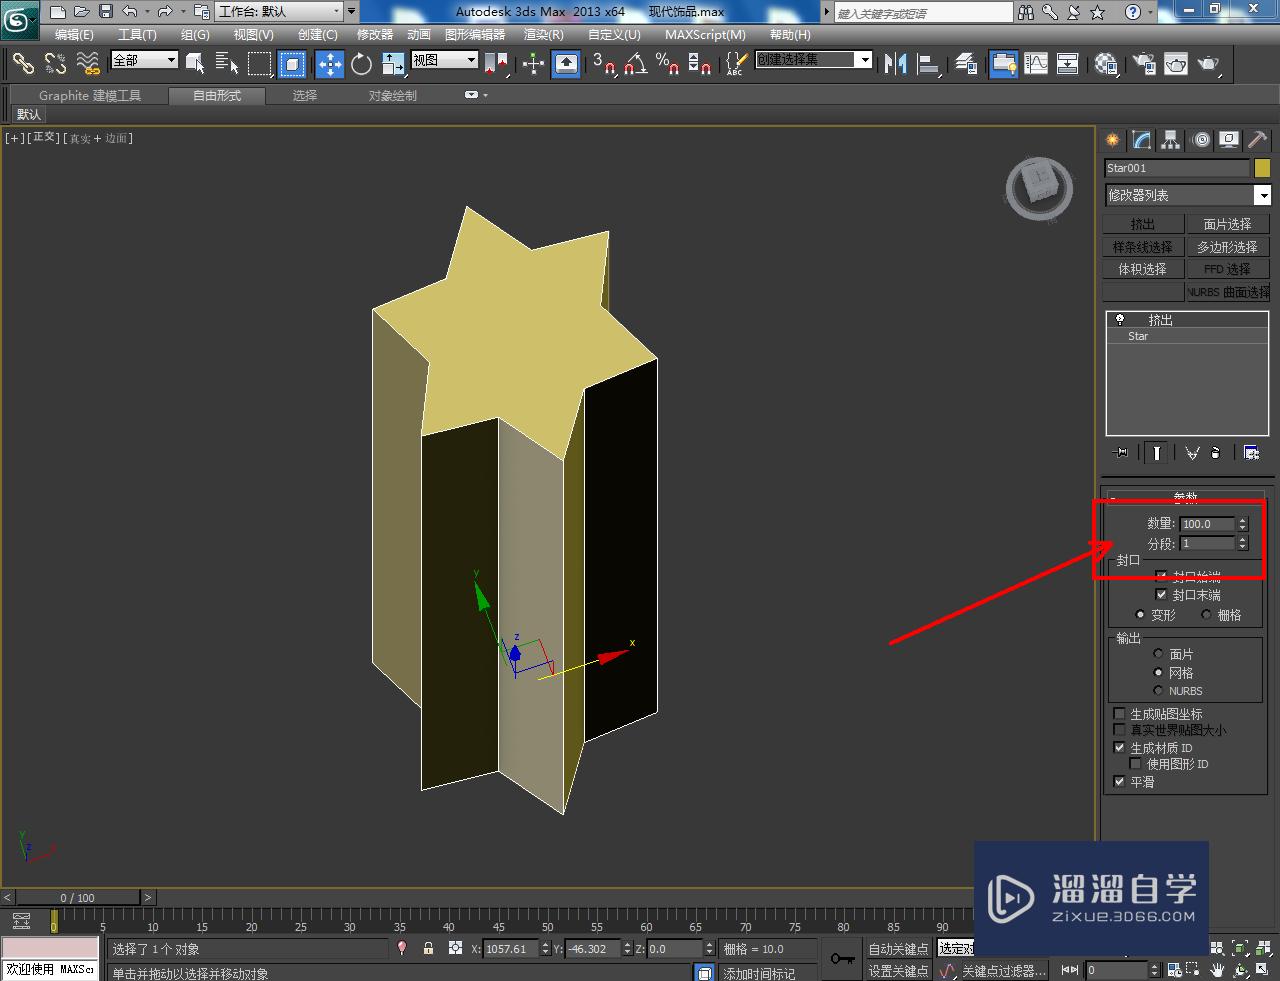Click the Mirror tool icon
1280x981 pixels.
895,63
